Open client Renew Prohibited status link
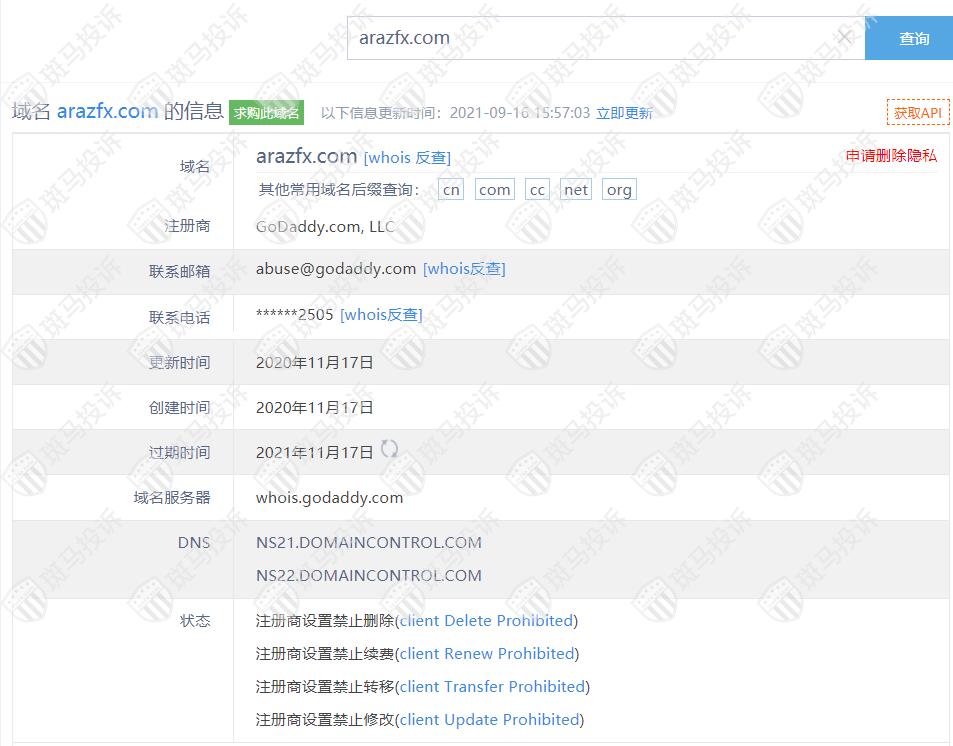 pos(487,653)
